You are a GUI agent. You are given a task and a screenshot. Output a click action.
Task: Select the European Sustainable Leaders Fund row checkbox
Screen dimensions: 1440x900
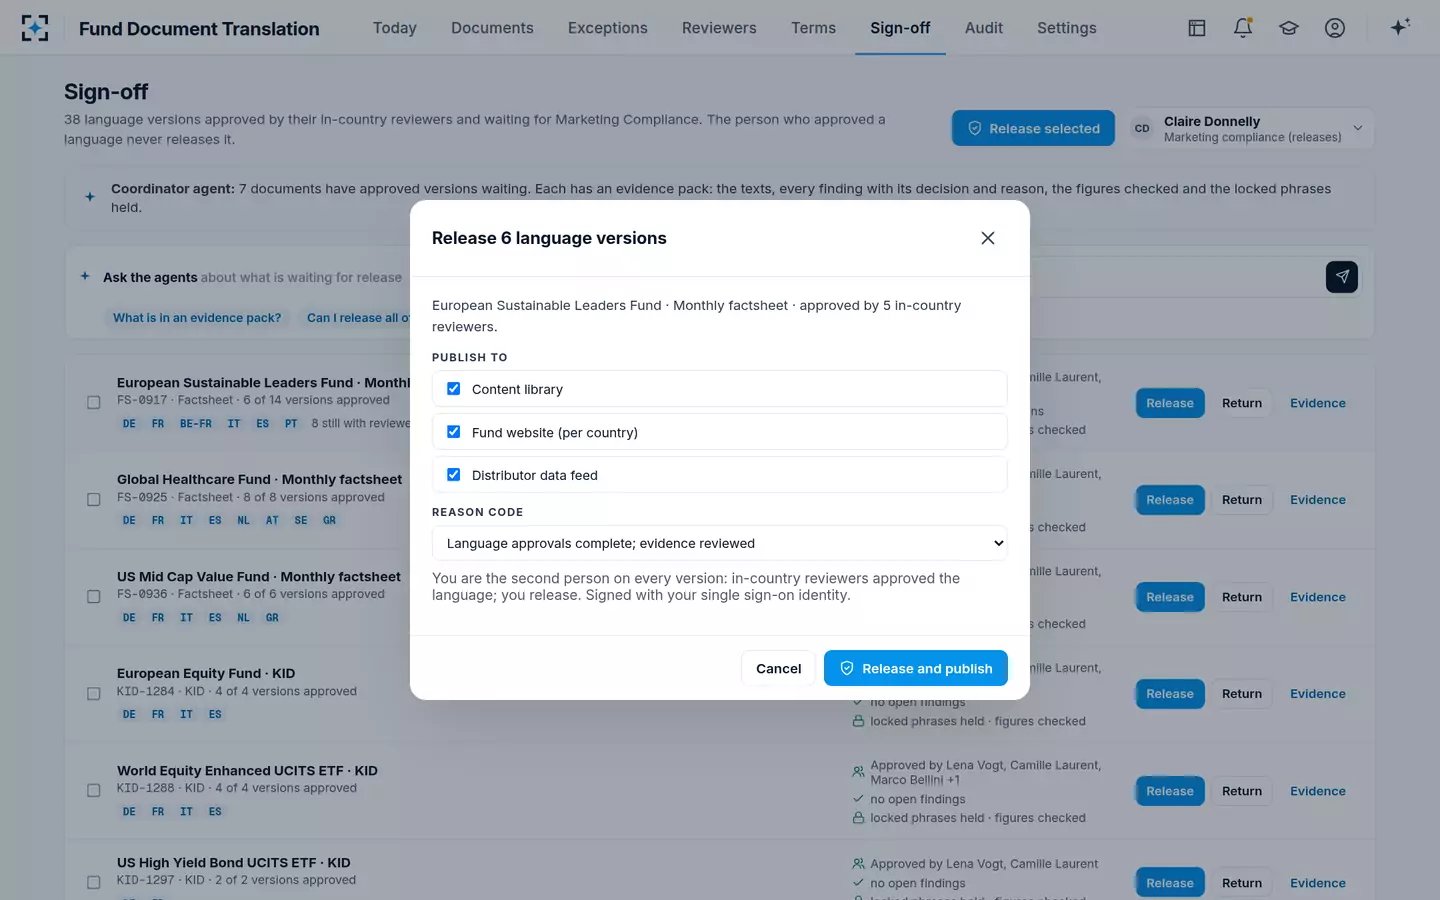click(x=94, y=403)
